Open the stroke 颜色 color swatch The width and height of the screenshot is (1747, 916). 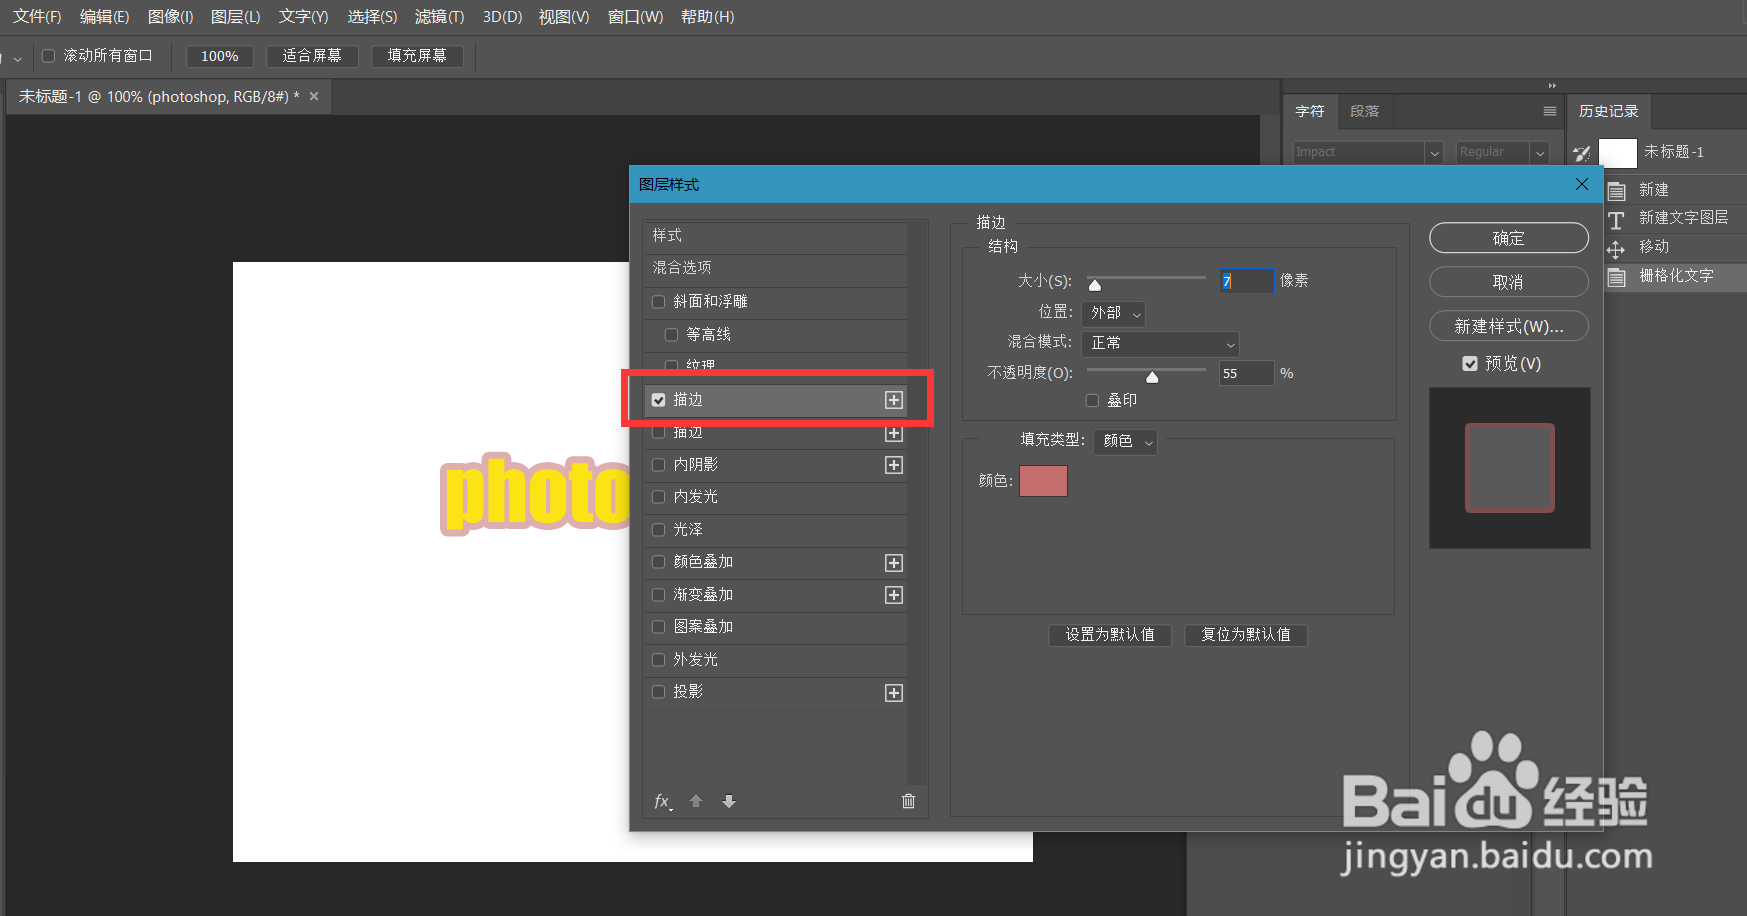coord(1043,481)
